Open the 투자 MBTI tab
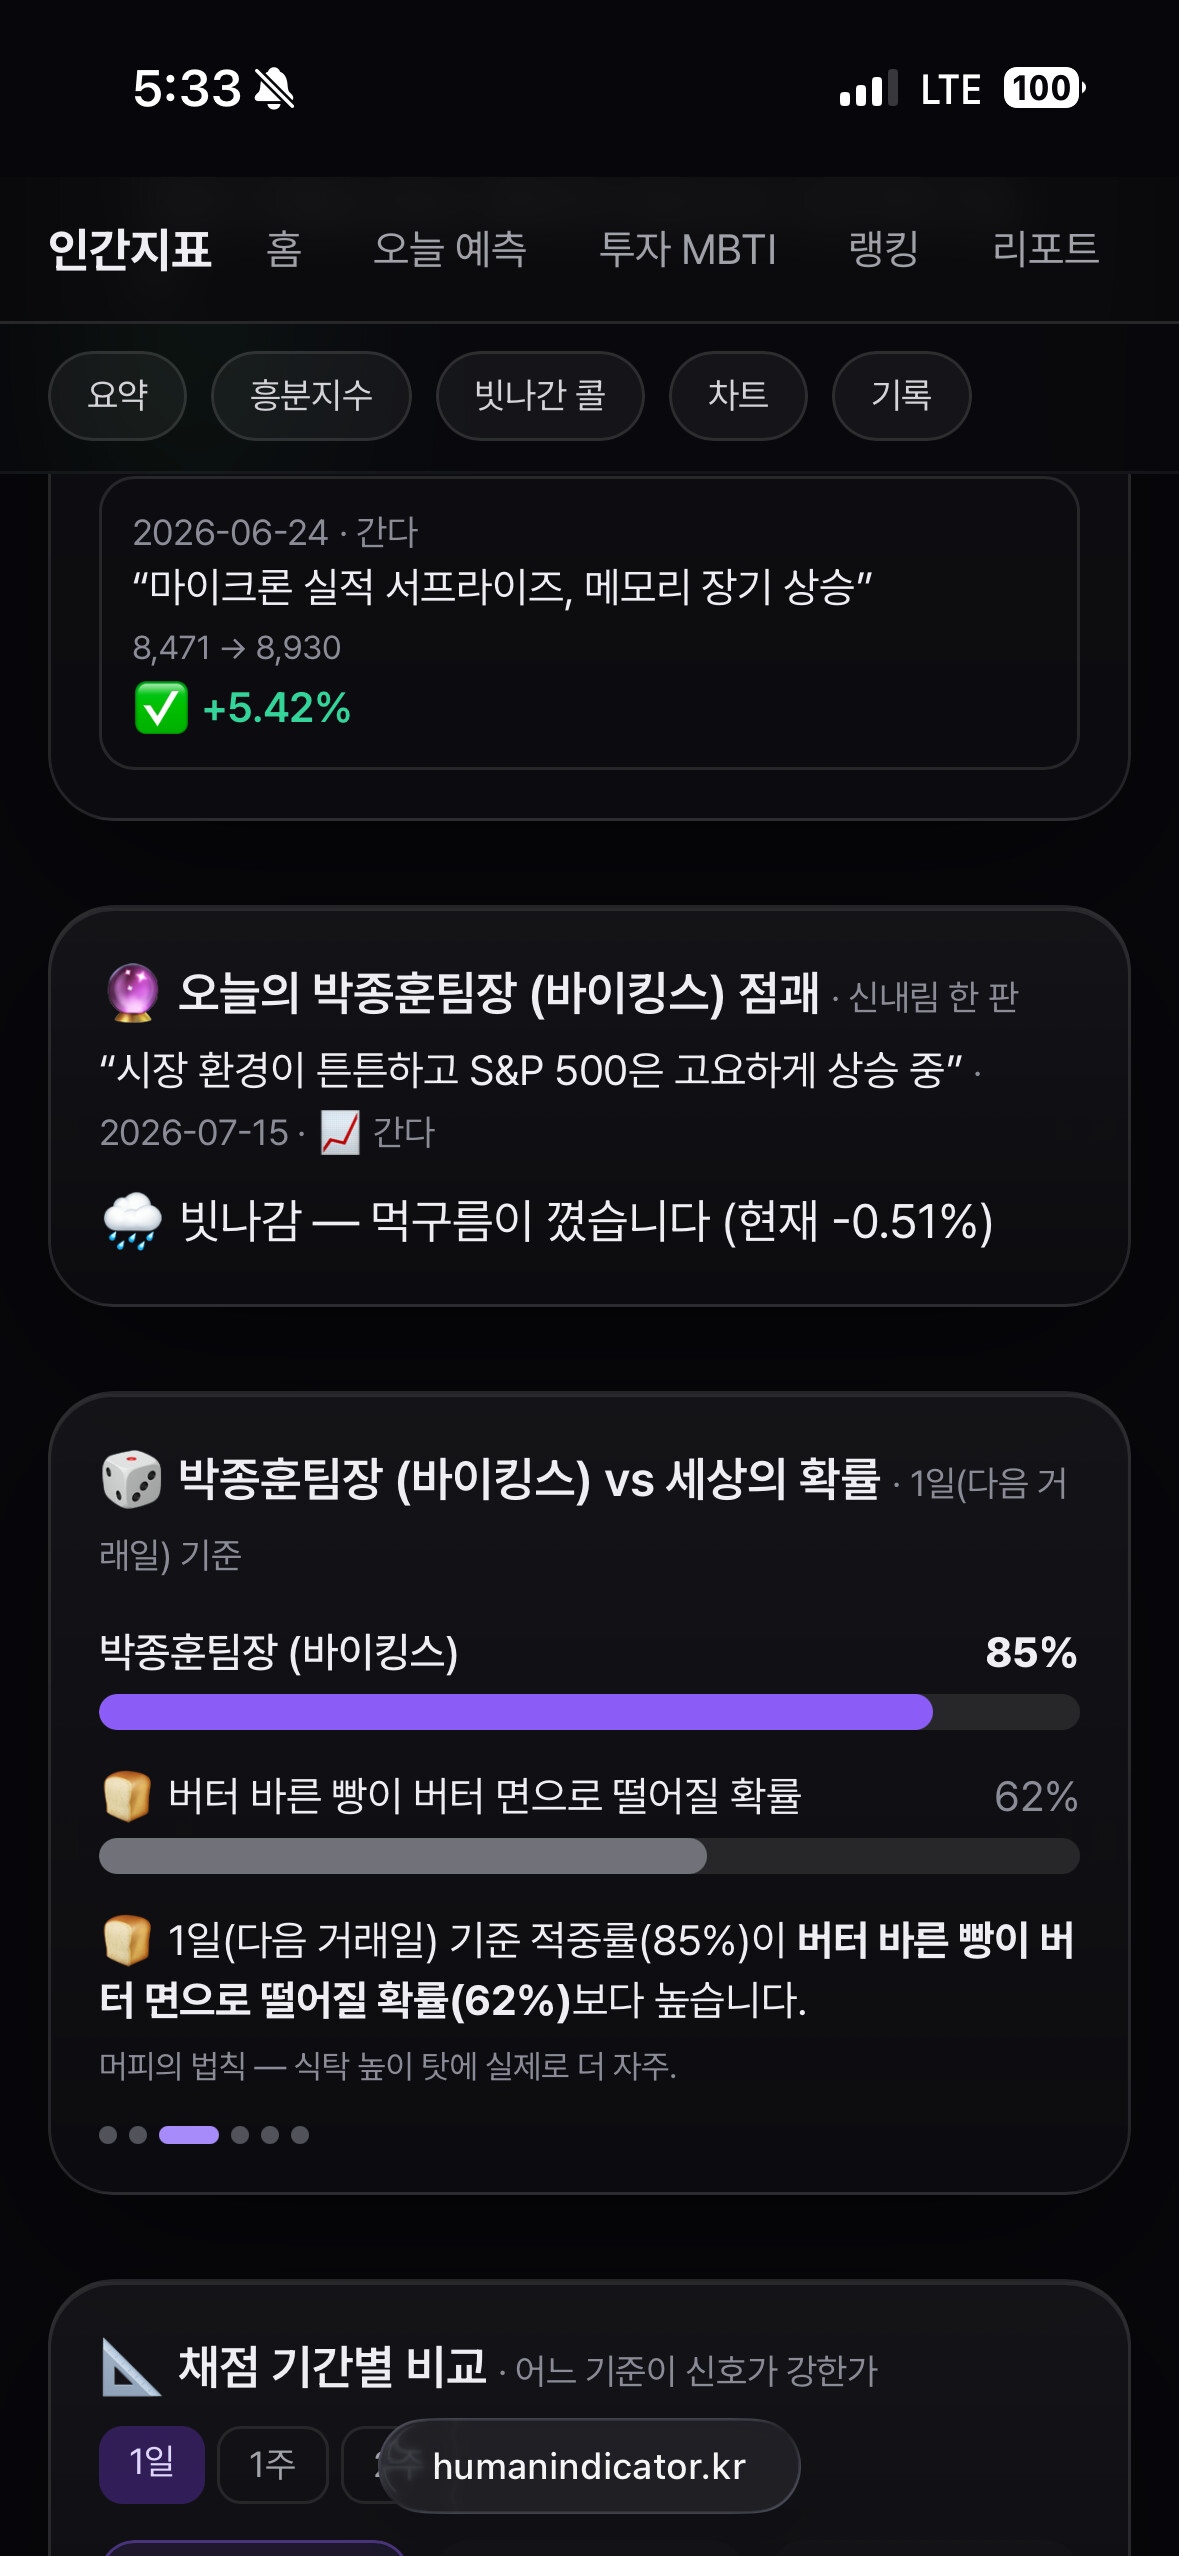 click(x=687, y=249)
